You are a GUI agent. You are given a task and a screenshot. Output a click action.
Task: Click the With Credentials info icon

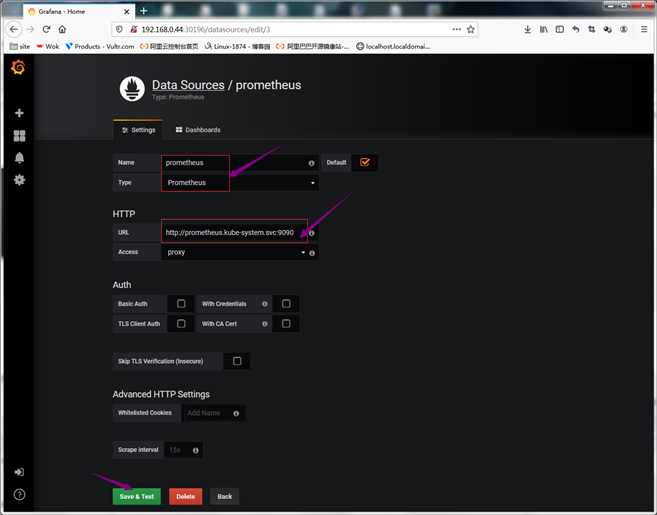tap(265, 304)
